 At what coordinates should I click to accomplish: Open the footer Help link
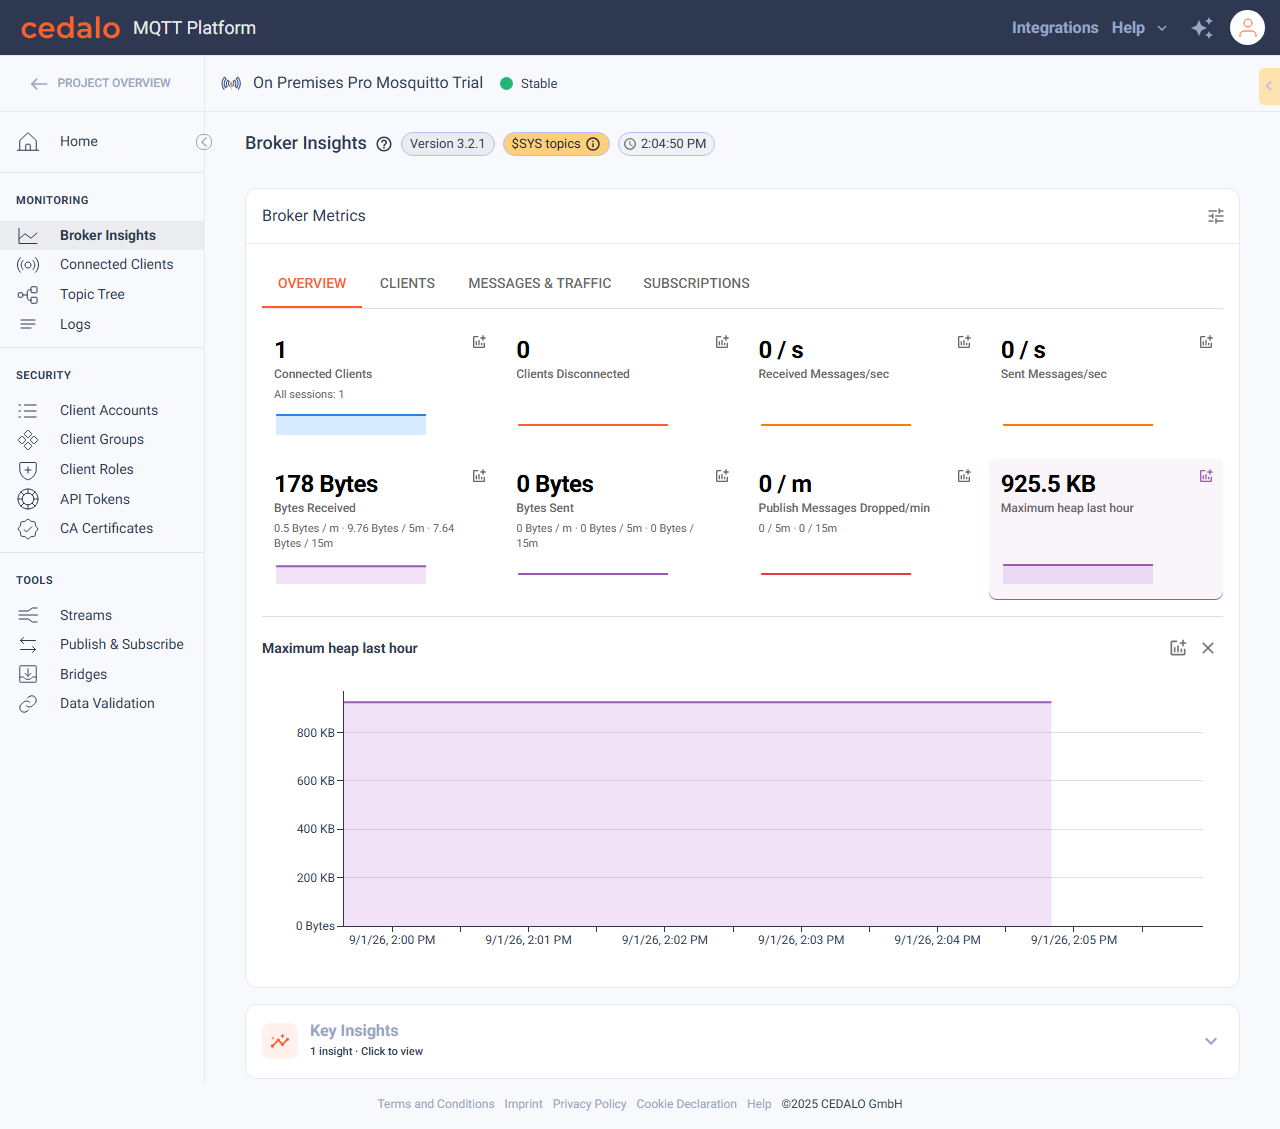(759, 1104)
